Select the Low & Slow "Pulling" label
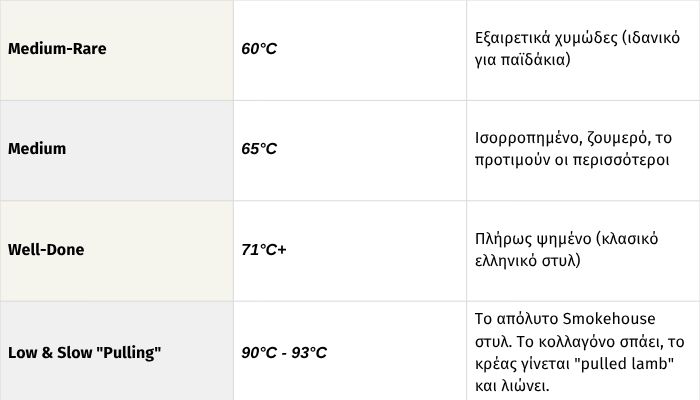This screenshot has width=700, height=400. pyautogui.click(x=84, y=353)
